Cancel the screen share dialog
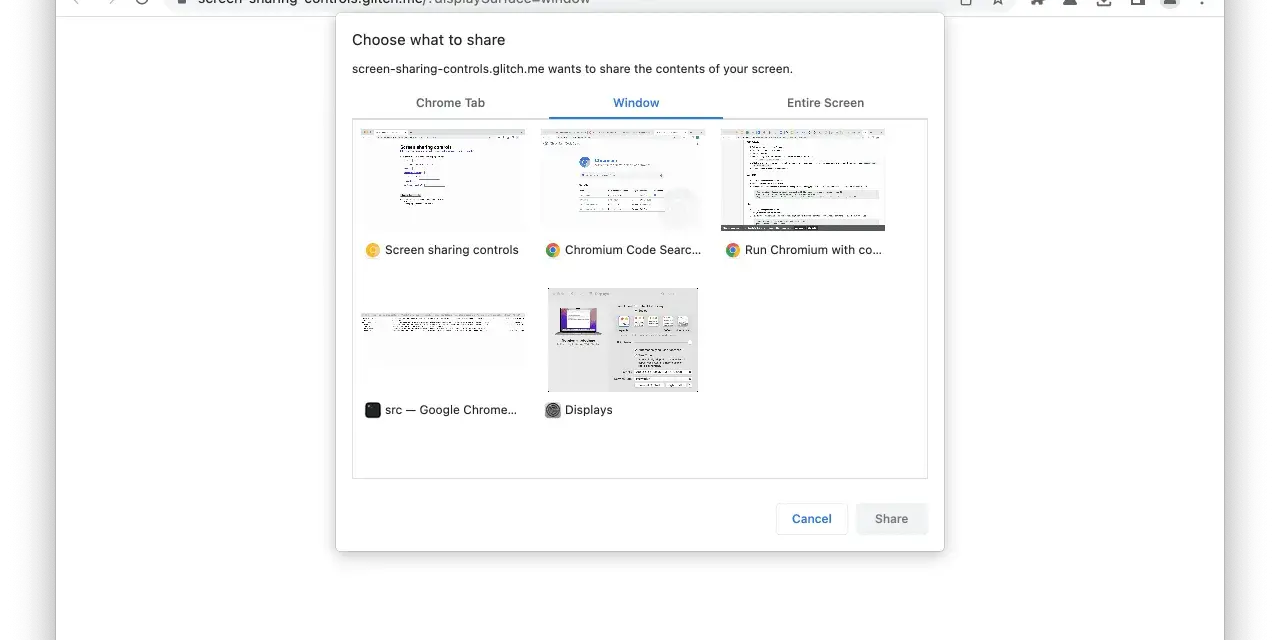The image size is (1280, 640). 812,519
